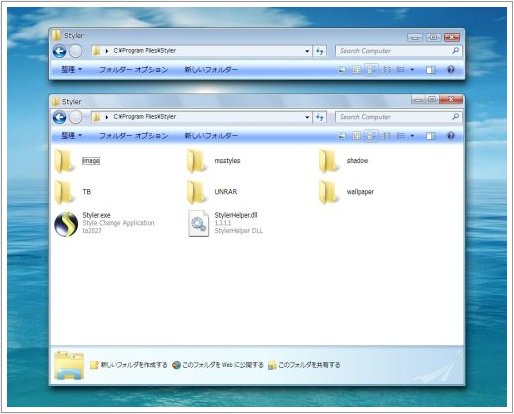Refresh the lower Styler window address bar
514x414 pixels.
[x=320, y=117]
